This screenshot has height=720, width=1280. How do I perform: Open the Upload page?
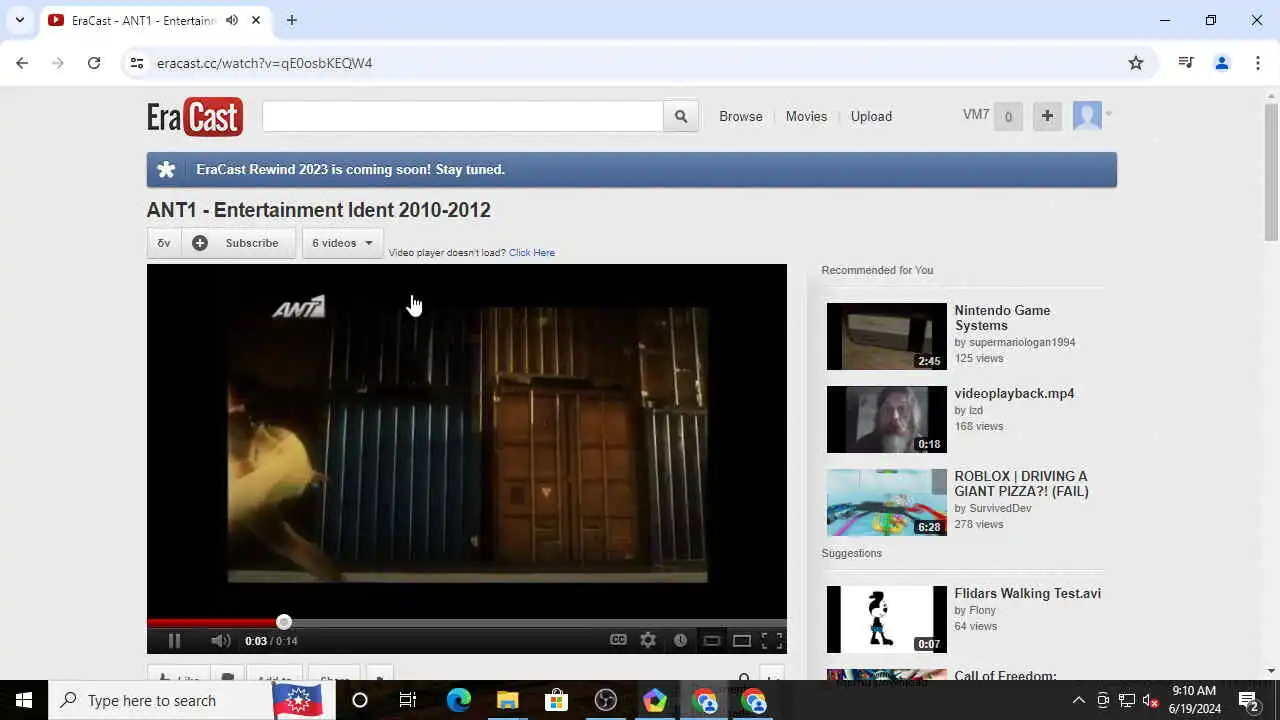[871, 116]
